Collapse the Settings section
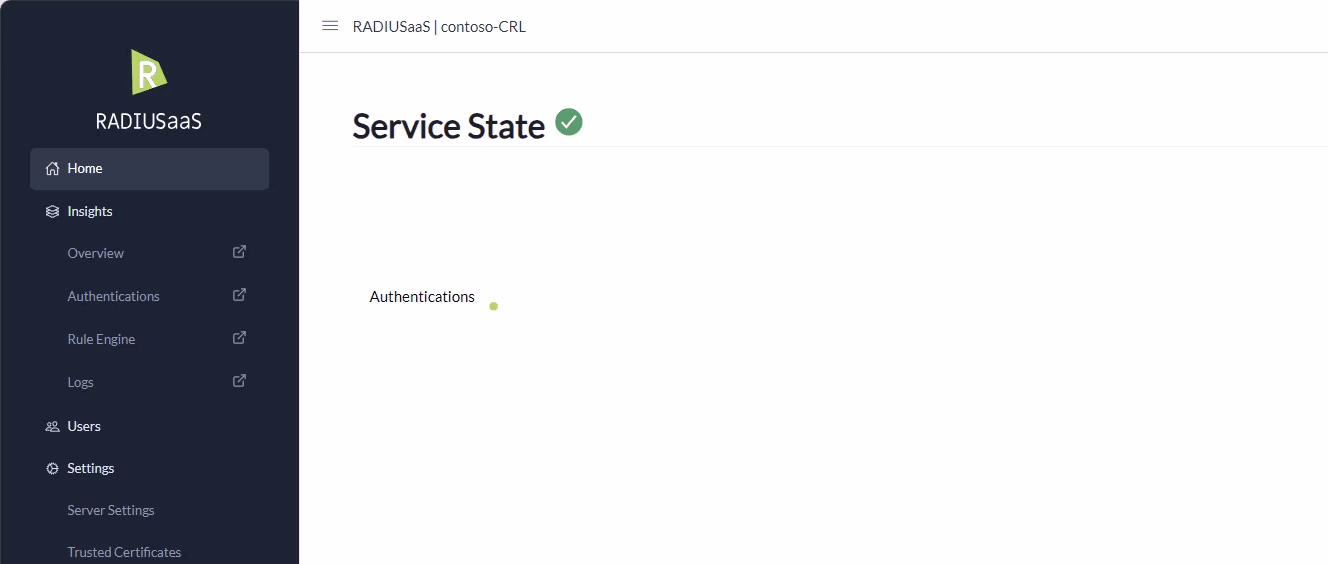Image resolution: width=1328 pixels, height=564 pixels. (x=91, y=469)
